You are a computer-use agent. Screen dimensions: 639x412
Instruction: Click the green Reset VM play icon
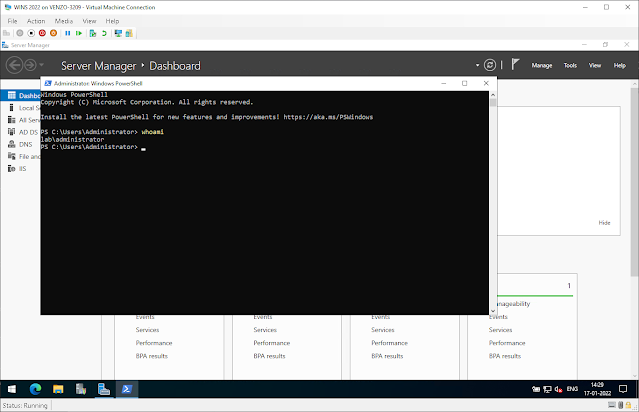point(79,33)
